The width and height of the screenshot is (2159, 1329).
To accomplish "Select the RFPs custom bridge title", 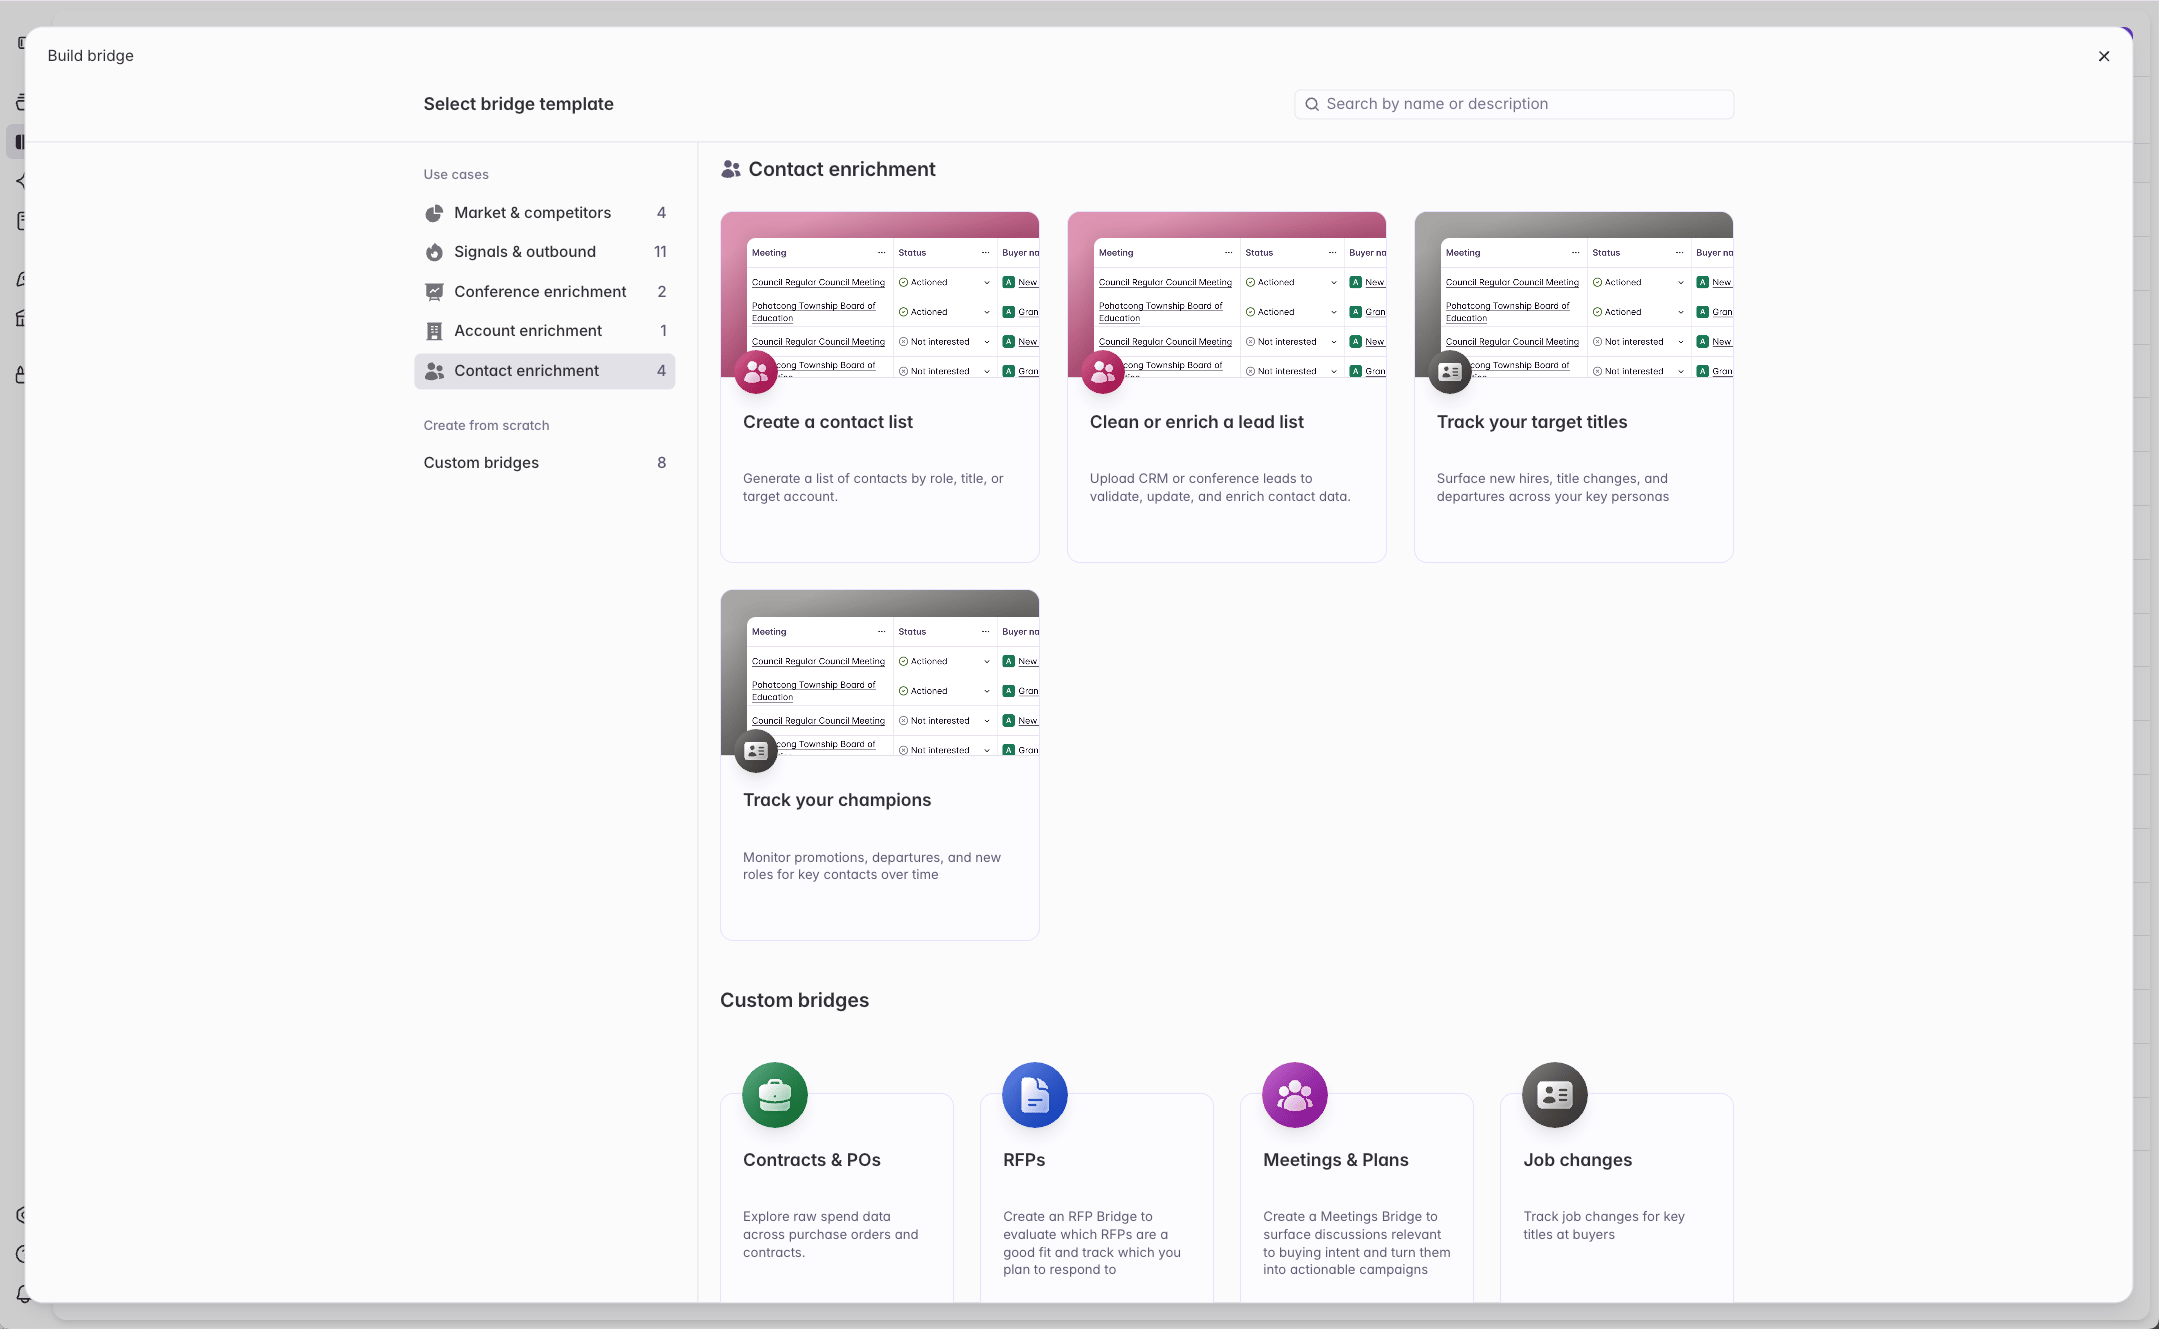I will (x=1024, y=1160).
